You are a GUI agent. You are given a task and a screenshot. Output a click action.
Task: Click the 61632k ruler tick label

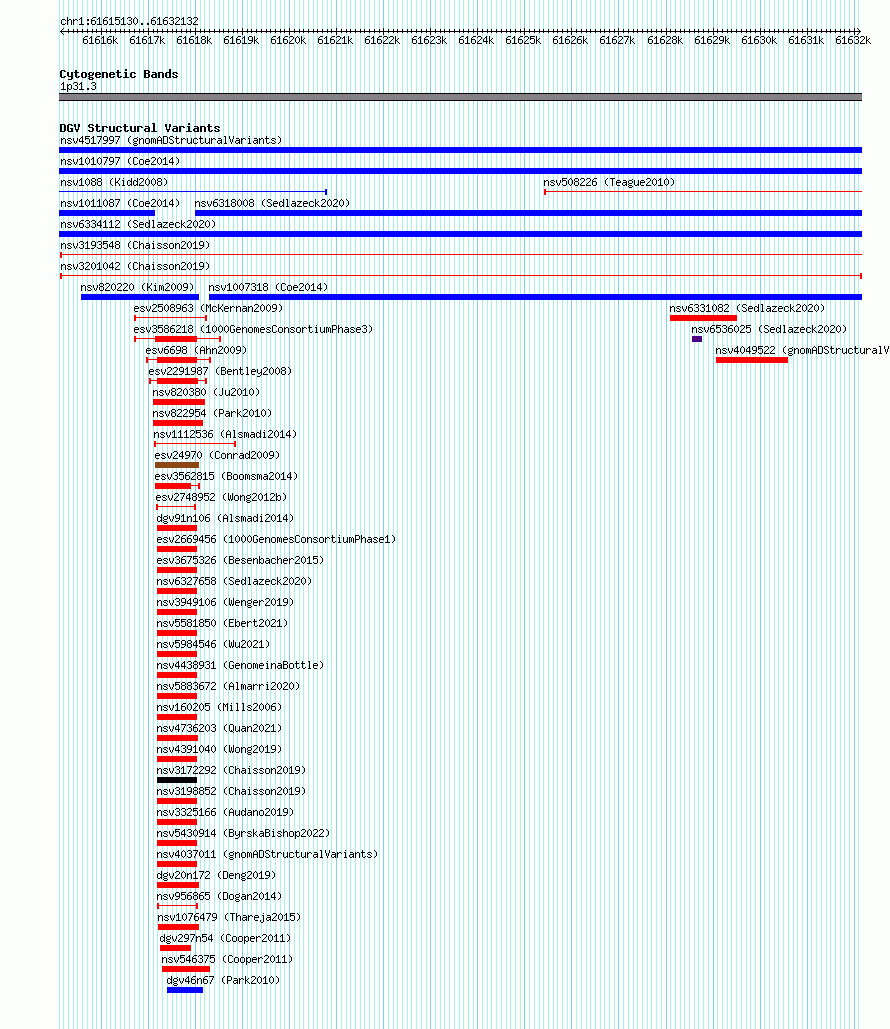click(x=853, y=41)
